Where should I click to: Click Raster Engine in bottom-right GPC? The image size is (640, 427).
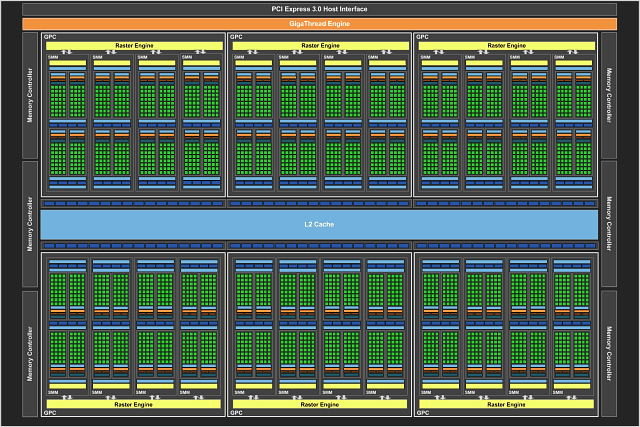[505, 404]
